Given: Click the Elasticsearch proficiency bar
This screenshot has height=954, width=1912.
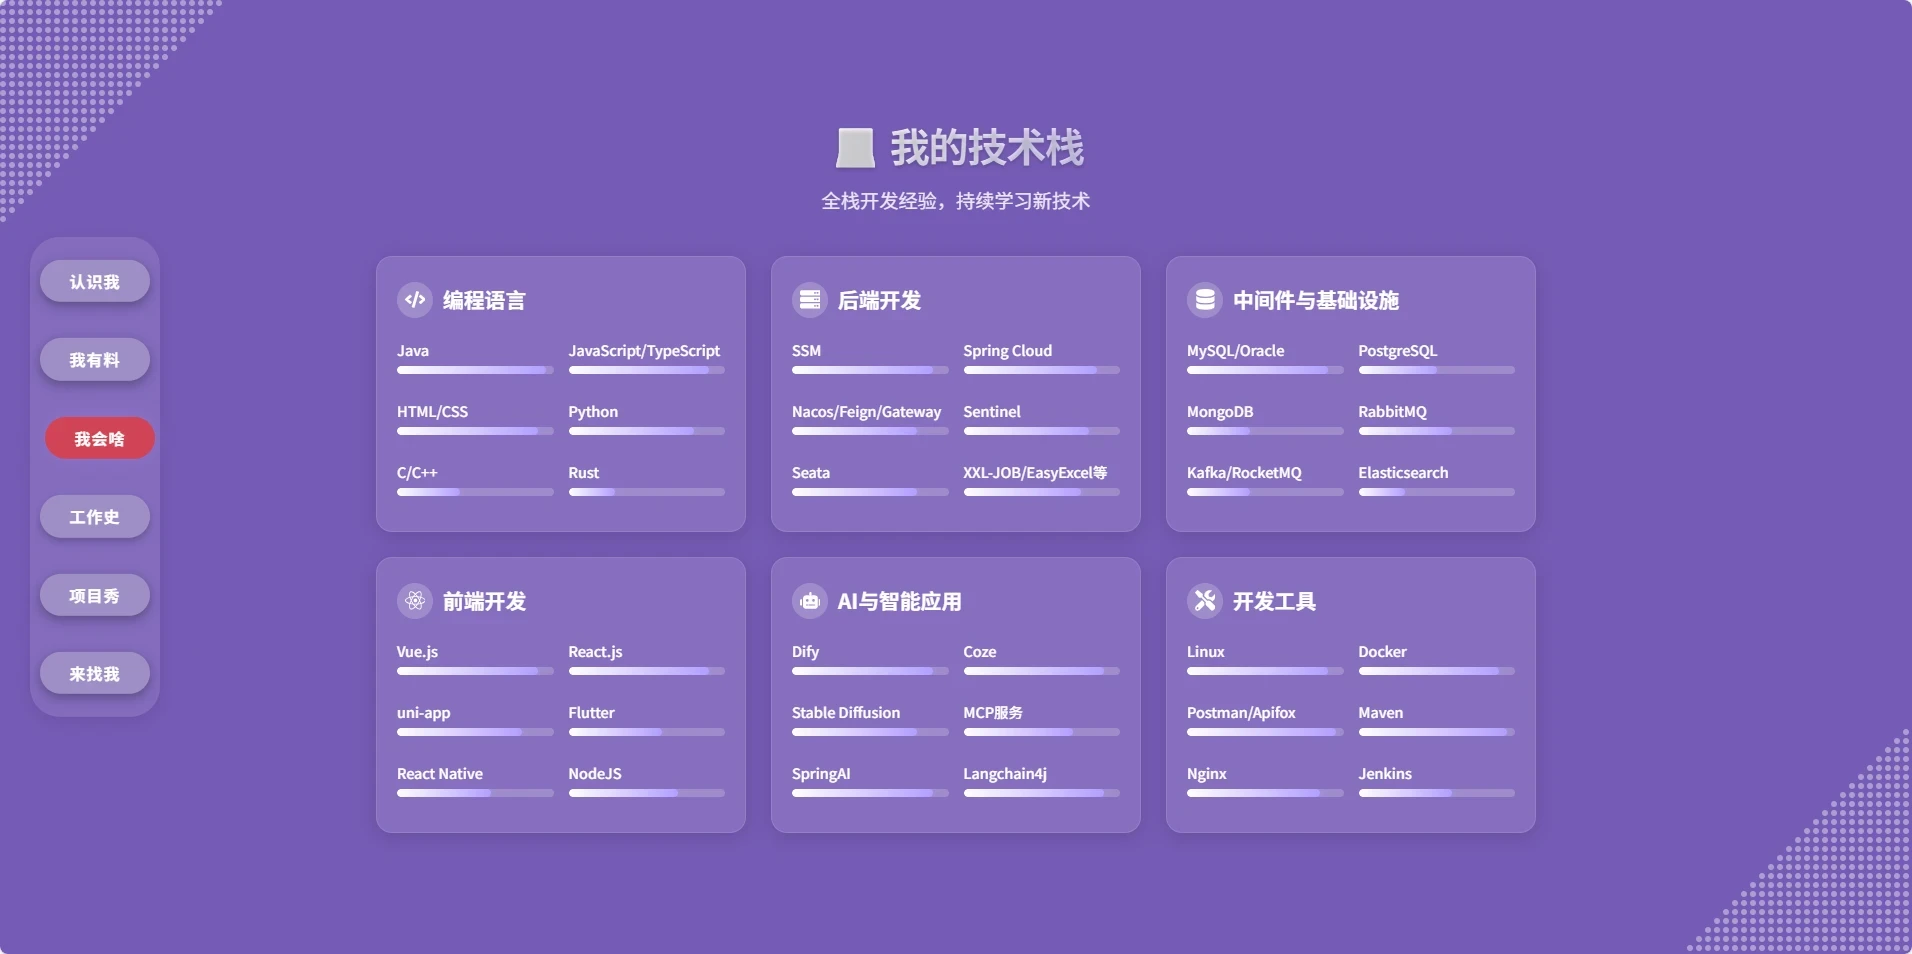Looking at the screenshot, I should [x=1437, y=492].
